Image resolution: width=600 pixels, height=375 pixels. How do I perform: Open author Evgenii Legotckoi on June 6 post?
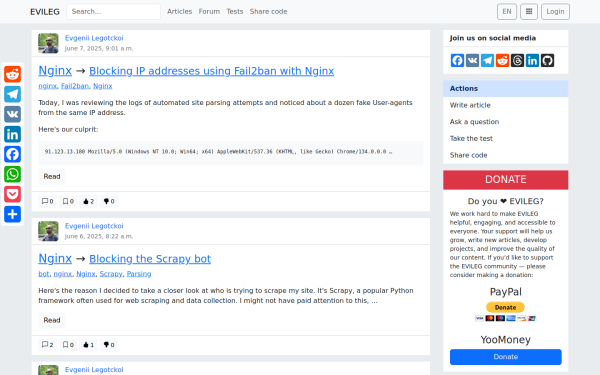click(94, 226)
